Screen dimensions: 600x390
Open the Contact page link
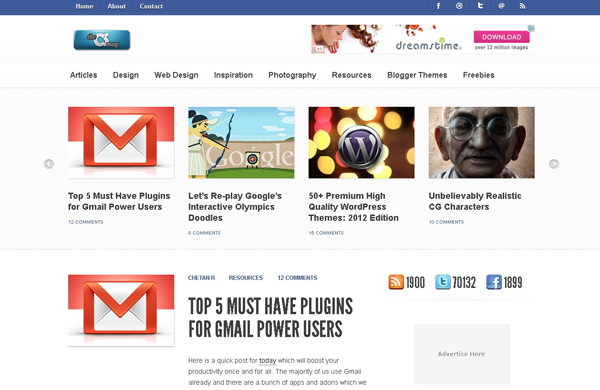pyautogui.click(x=151, y=6)
